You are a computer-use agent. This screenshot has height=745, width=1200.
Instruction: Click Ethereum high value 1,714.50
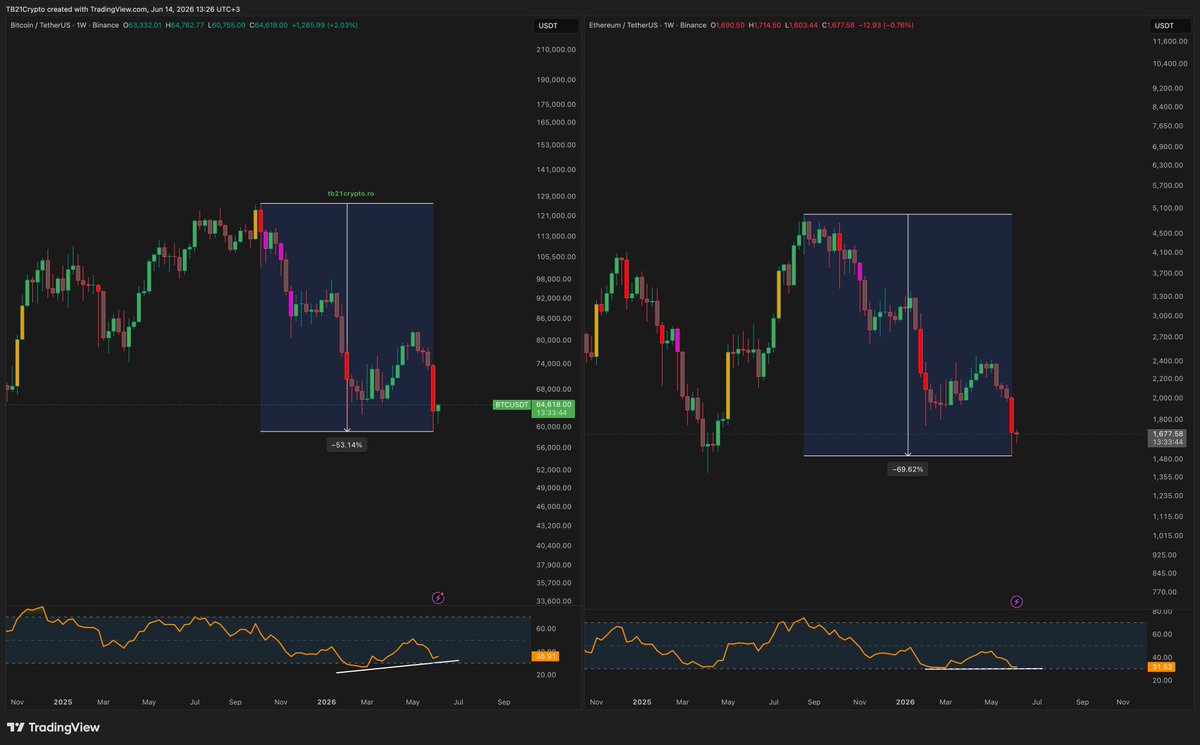coord(767,24)
